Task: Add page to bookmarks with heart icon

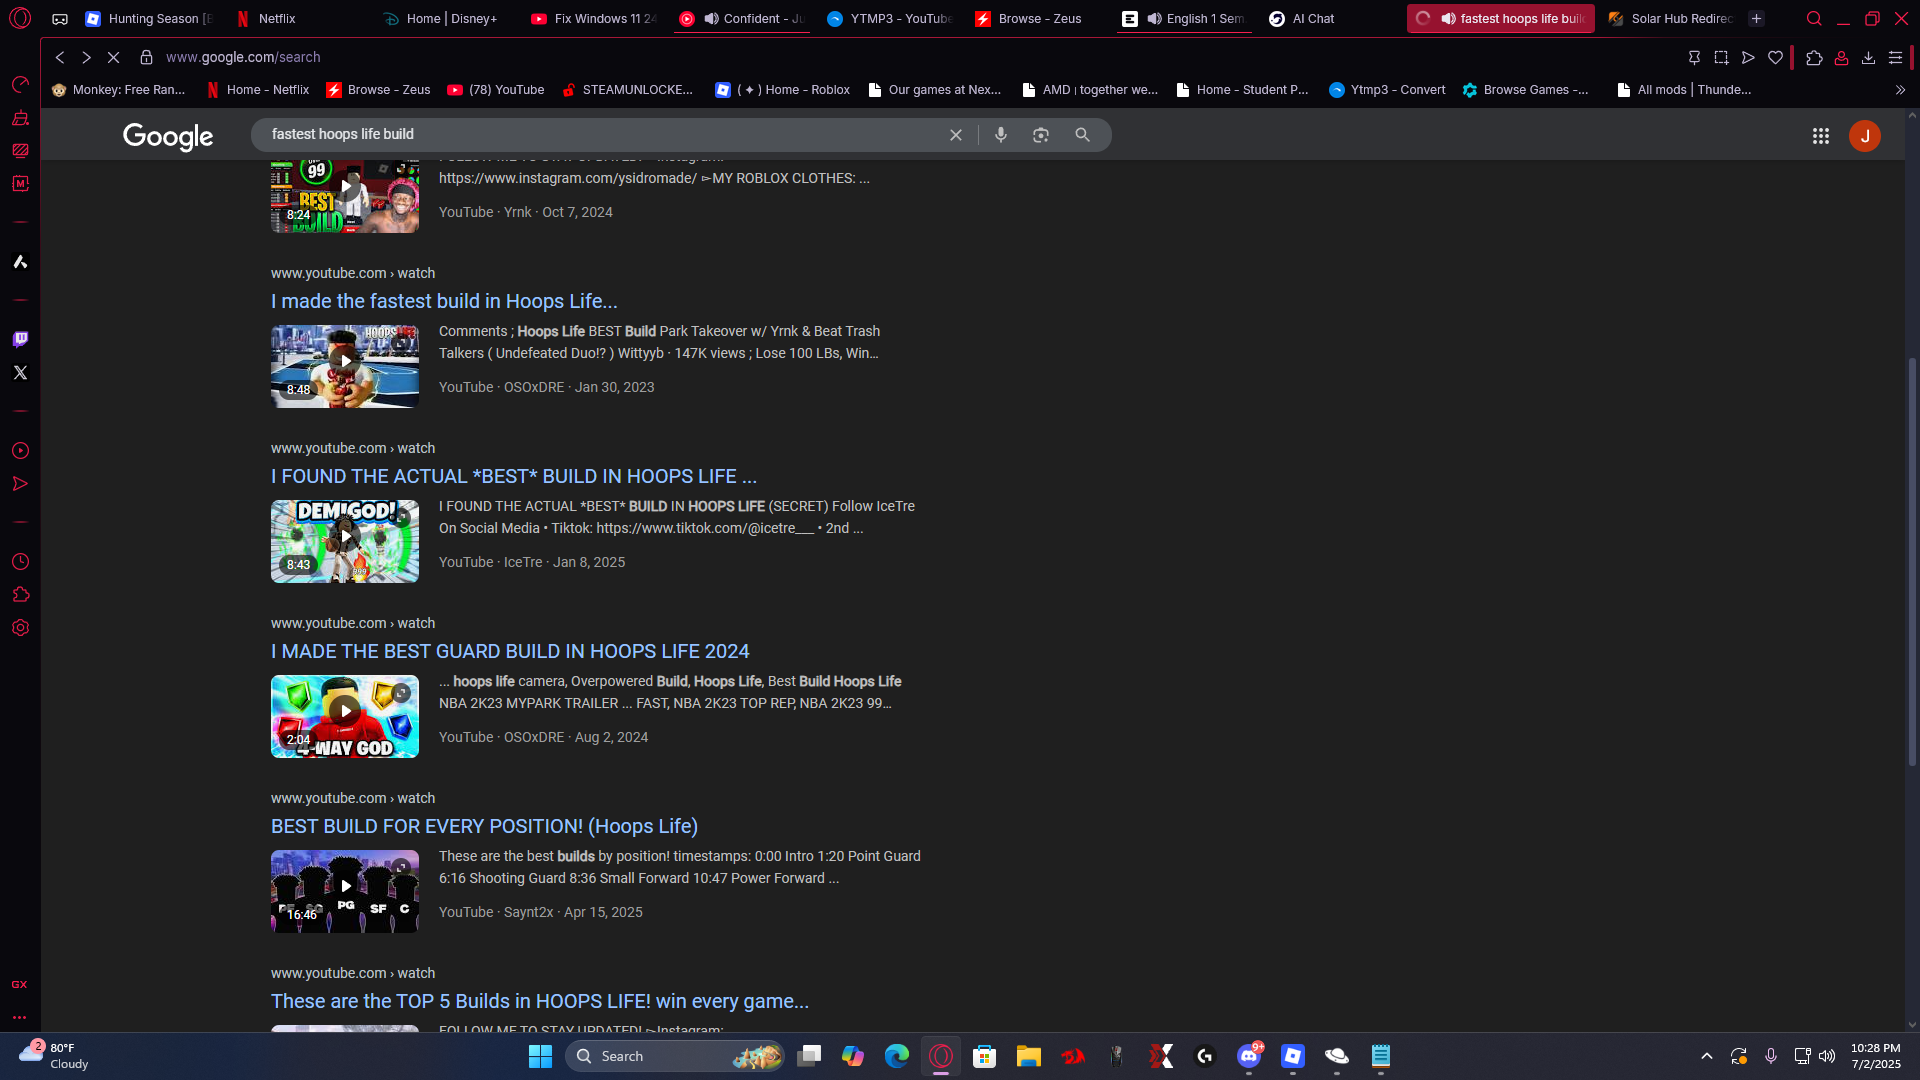Action: tap(1775, 58)
